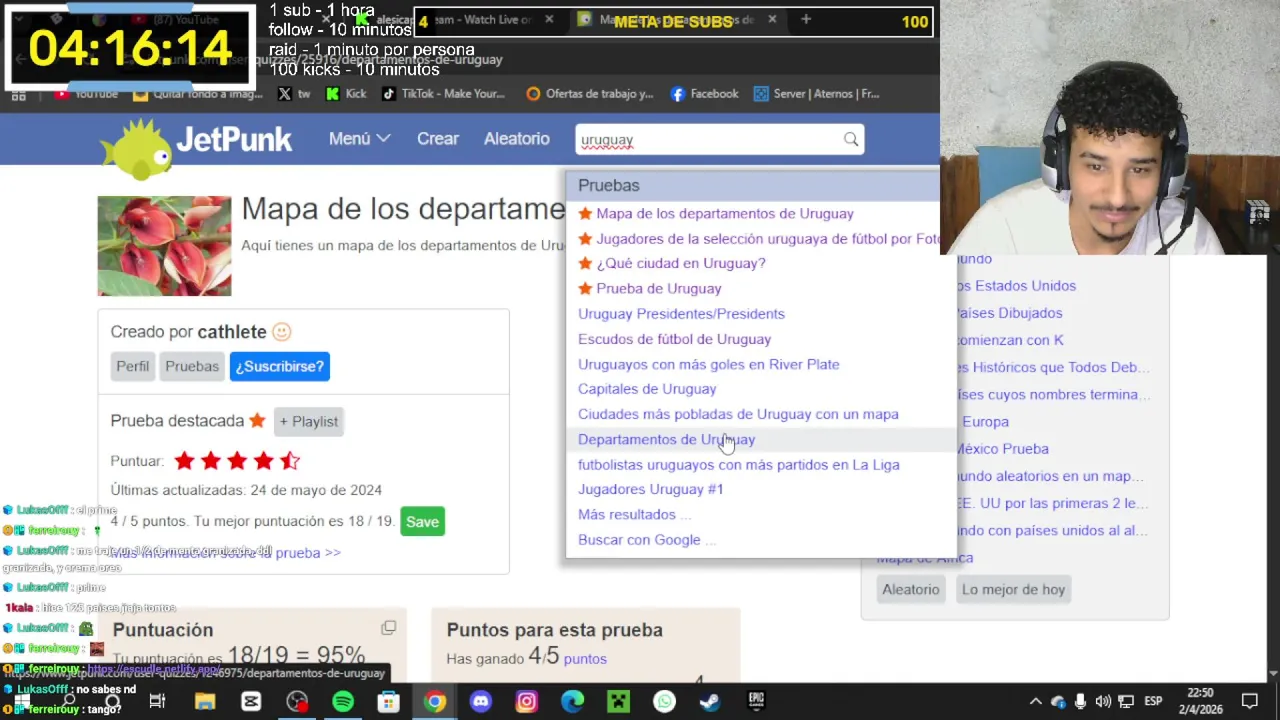This screenshot has height=720, width=1280.
Task: Open Instagram from the taskbar
Action: point(527,702)
